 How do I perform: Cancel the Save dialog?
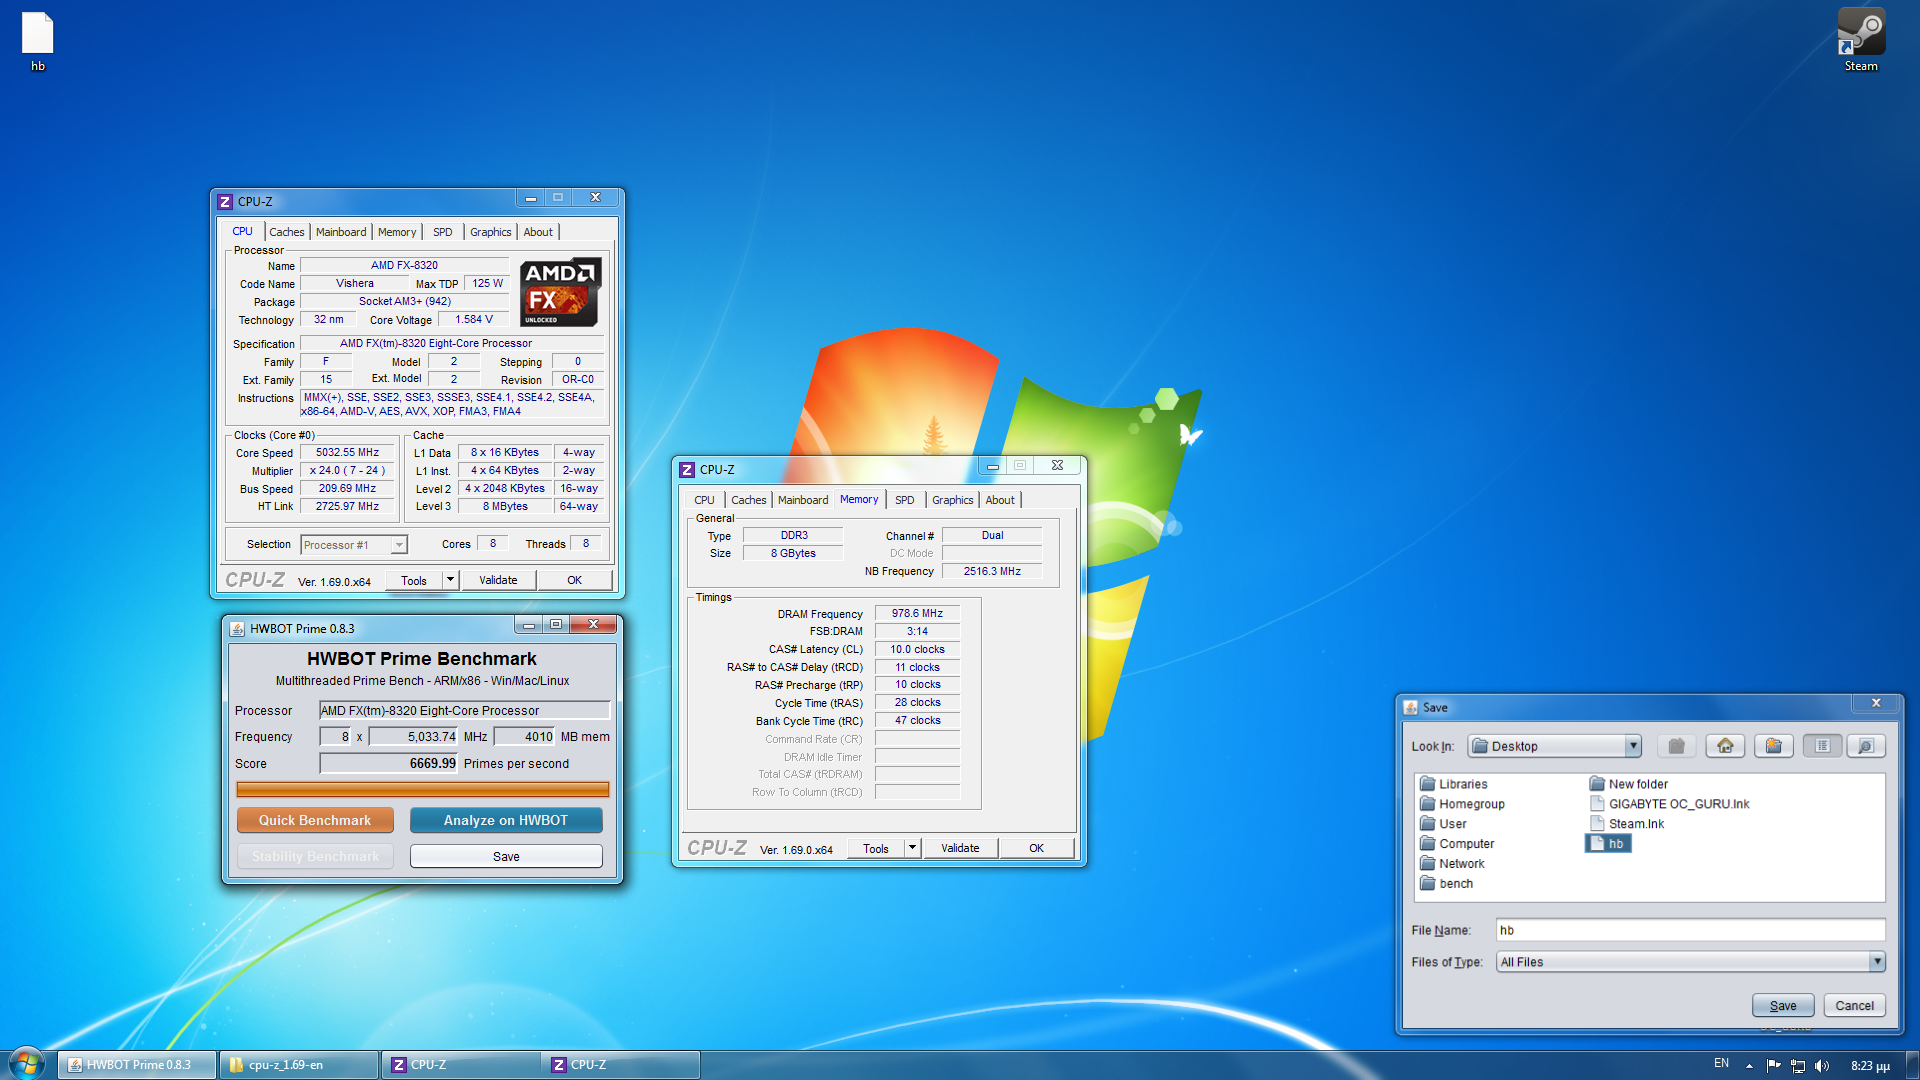(x=1855, y=1006)
